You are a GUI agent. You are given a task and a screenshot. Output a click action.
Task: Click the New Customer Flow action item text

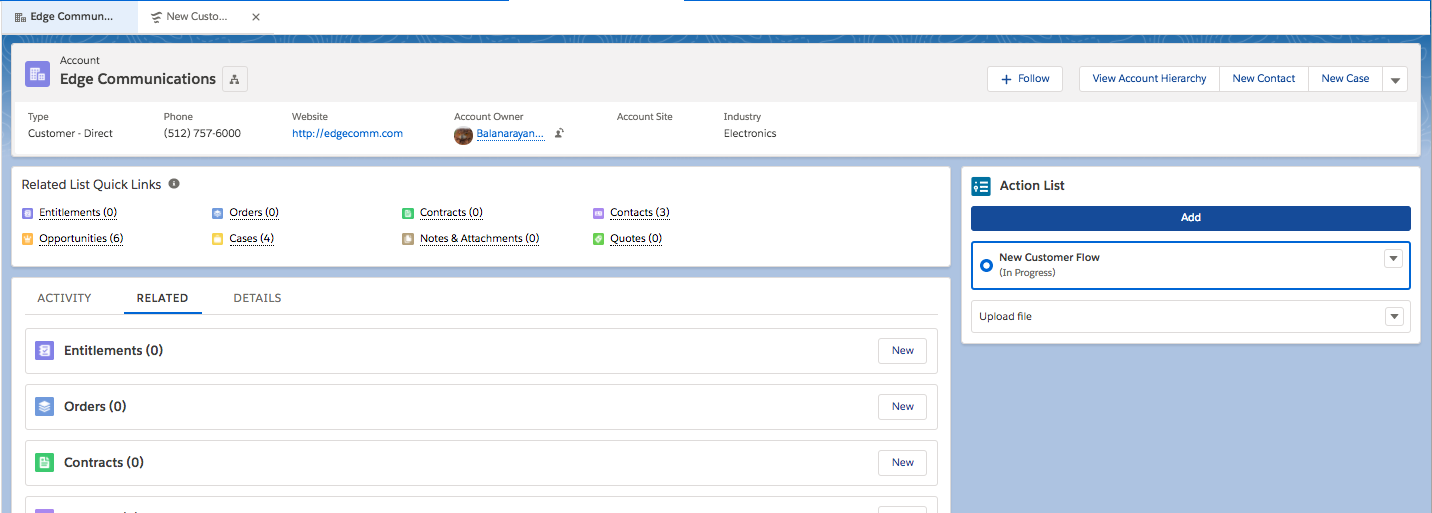click(x=1049, y=258)
